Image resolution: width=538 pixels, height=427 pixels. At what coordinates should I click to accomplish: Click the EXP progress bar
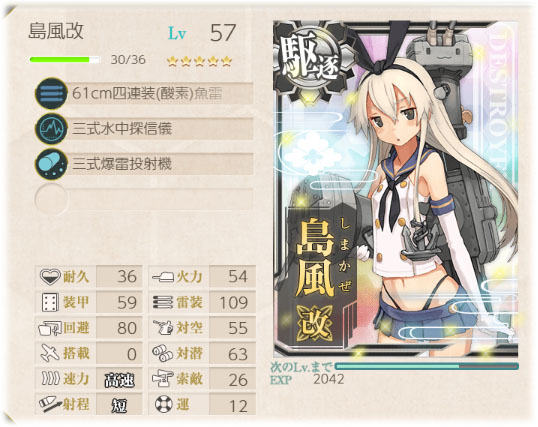pyautogui.click(x=426, y=367)
